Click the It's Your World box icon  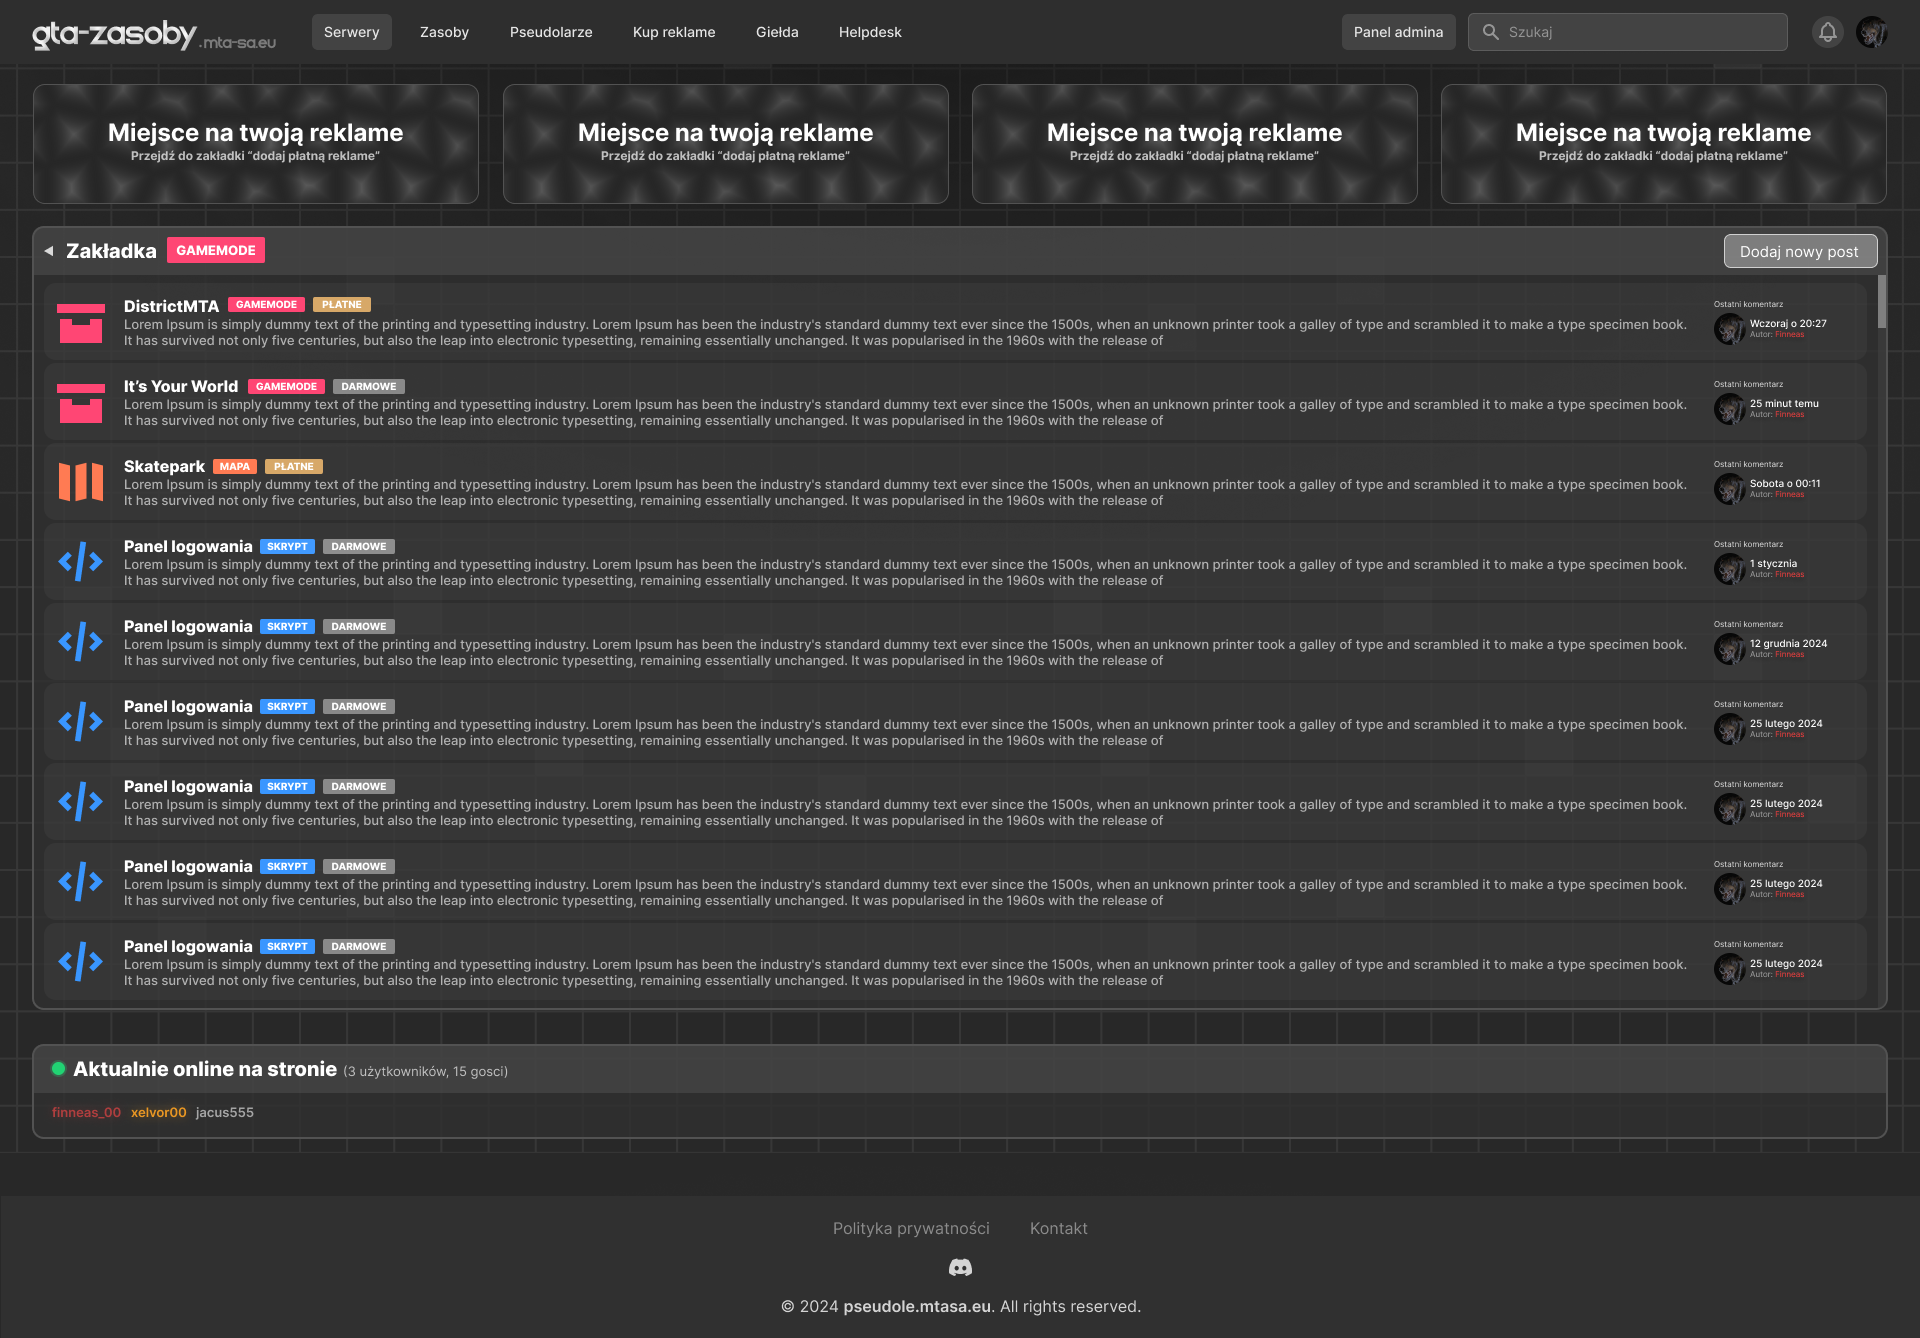[x=81, y=403]
